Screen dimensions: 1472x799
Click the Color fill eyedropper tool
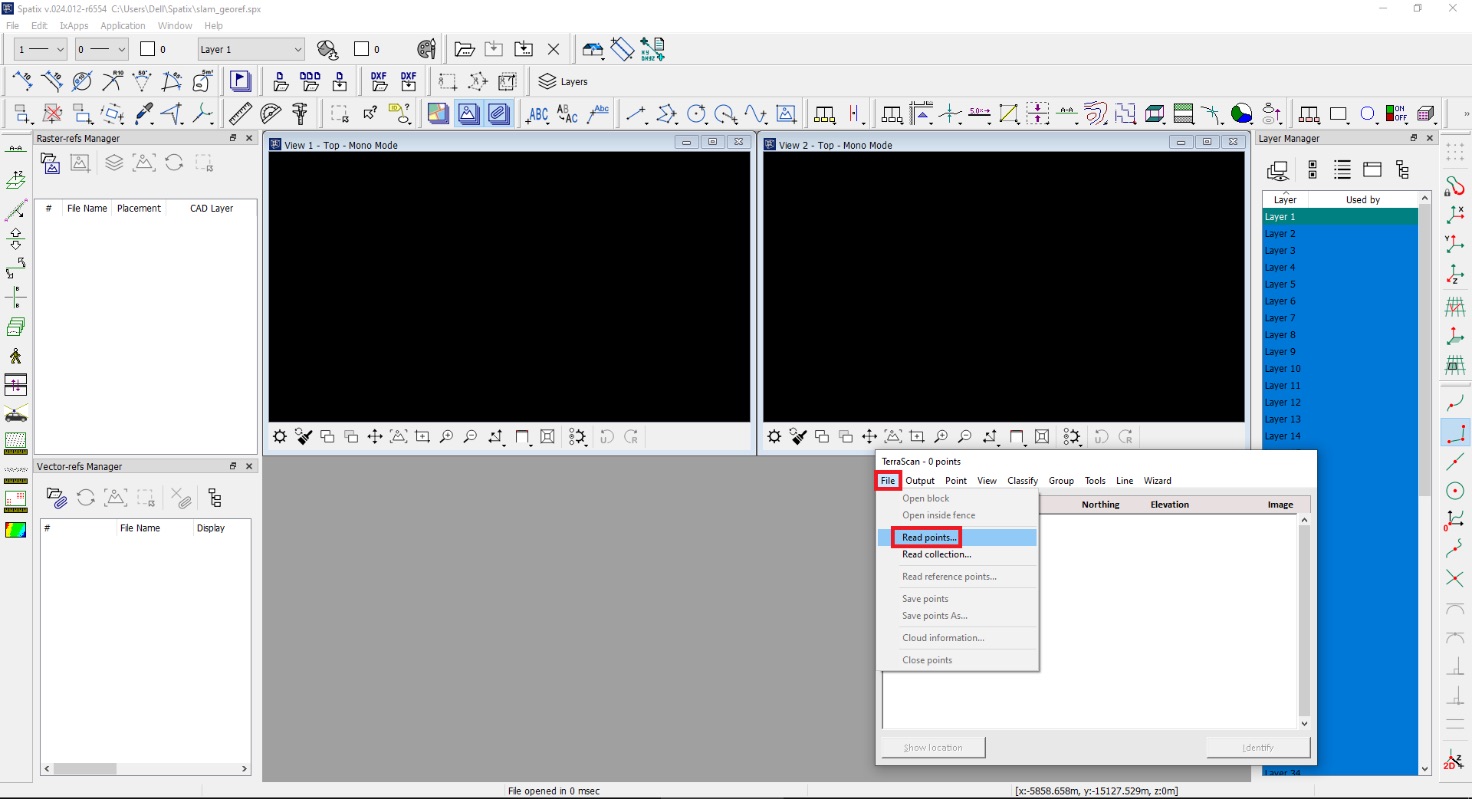click(141, 113)
